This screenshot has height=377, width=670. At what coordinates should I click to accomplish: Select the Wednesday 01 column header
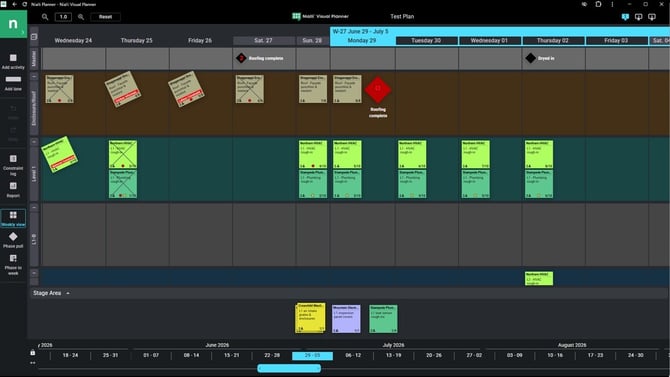coord(489,41)
